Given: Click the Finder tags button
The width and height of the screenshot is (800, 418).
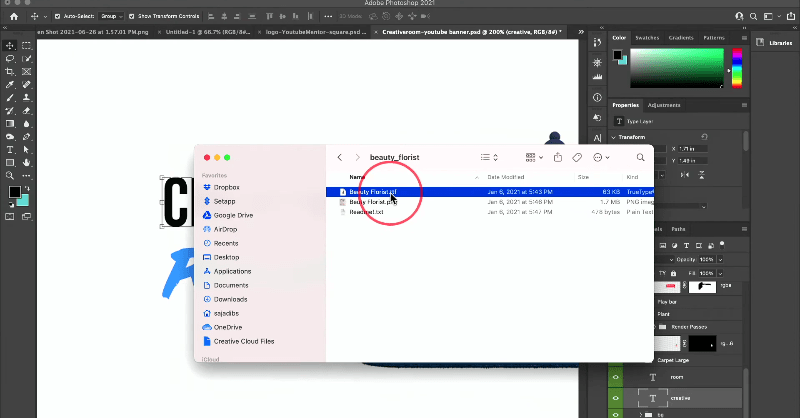Looking at the screenshot, I should (x=577, y=157).
